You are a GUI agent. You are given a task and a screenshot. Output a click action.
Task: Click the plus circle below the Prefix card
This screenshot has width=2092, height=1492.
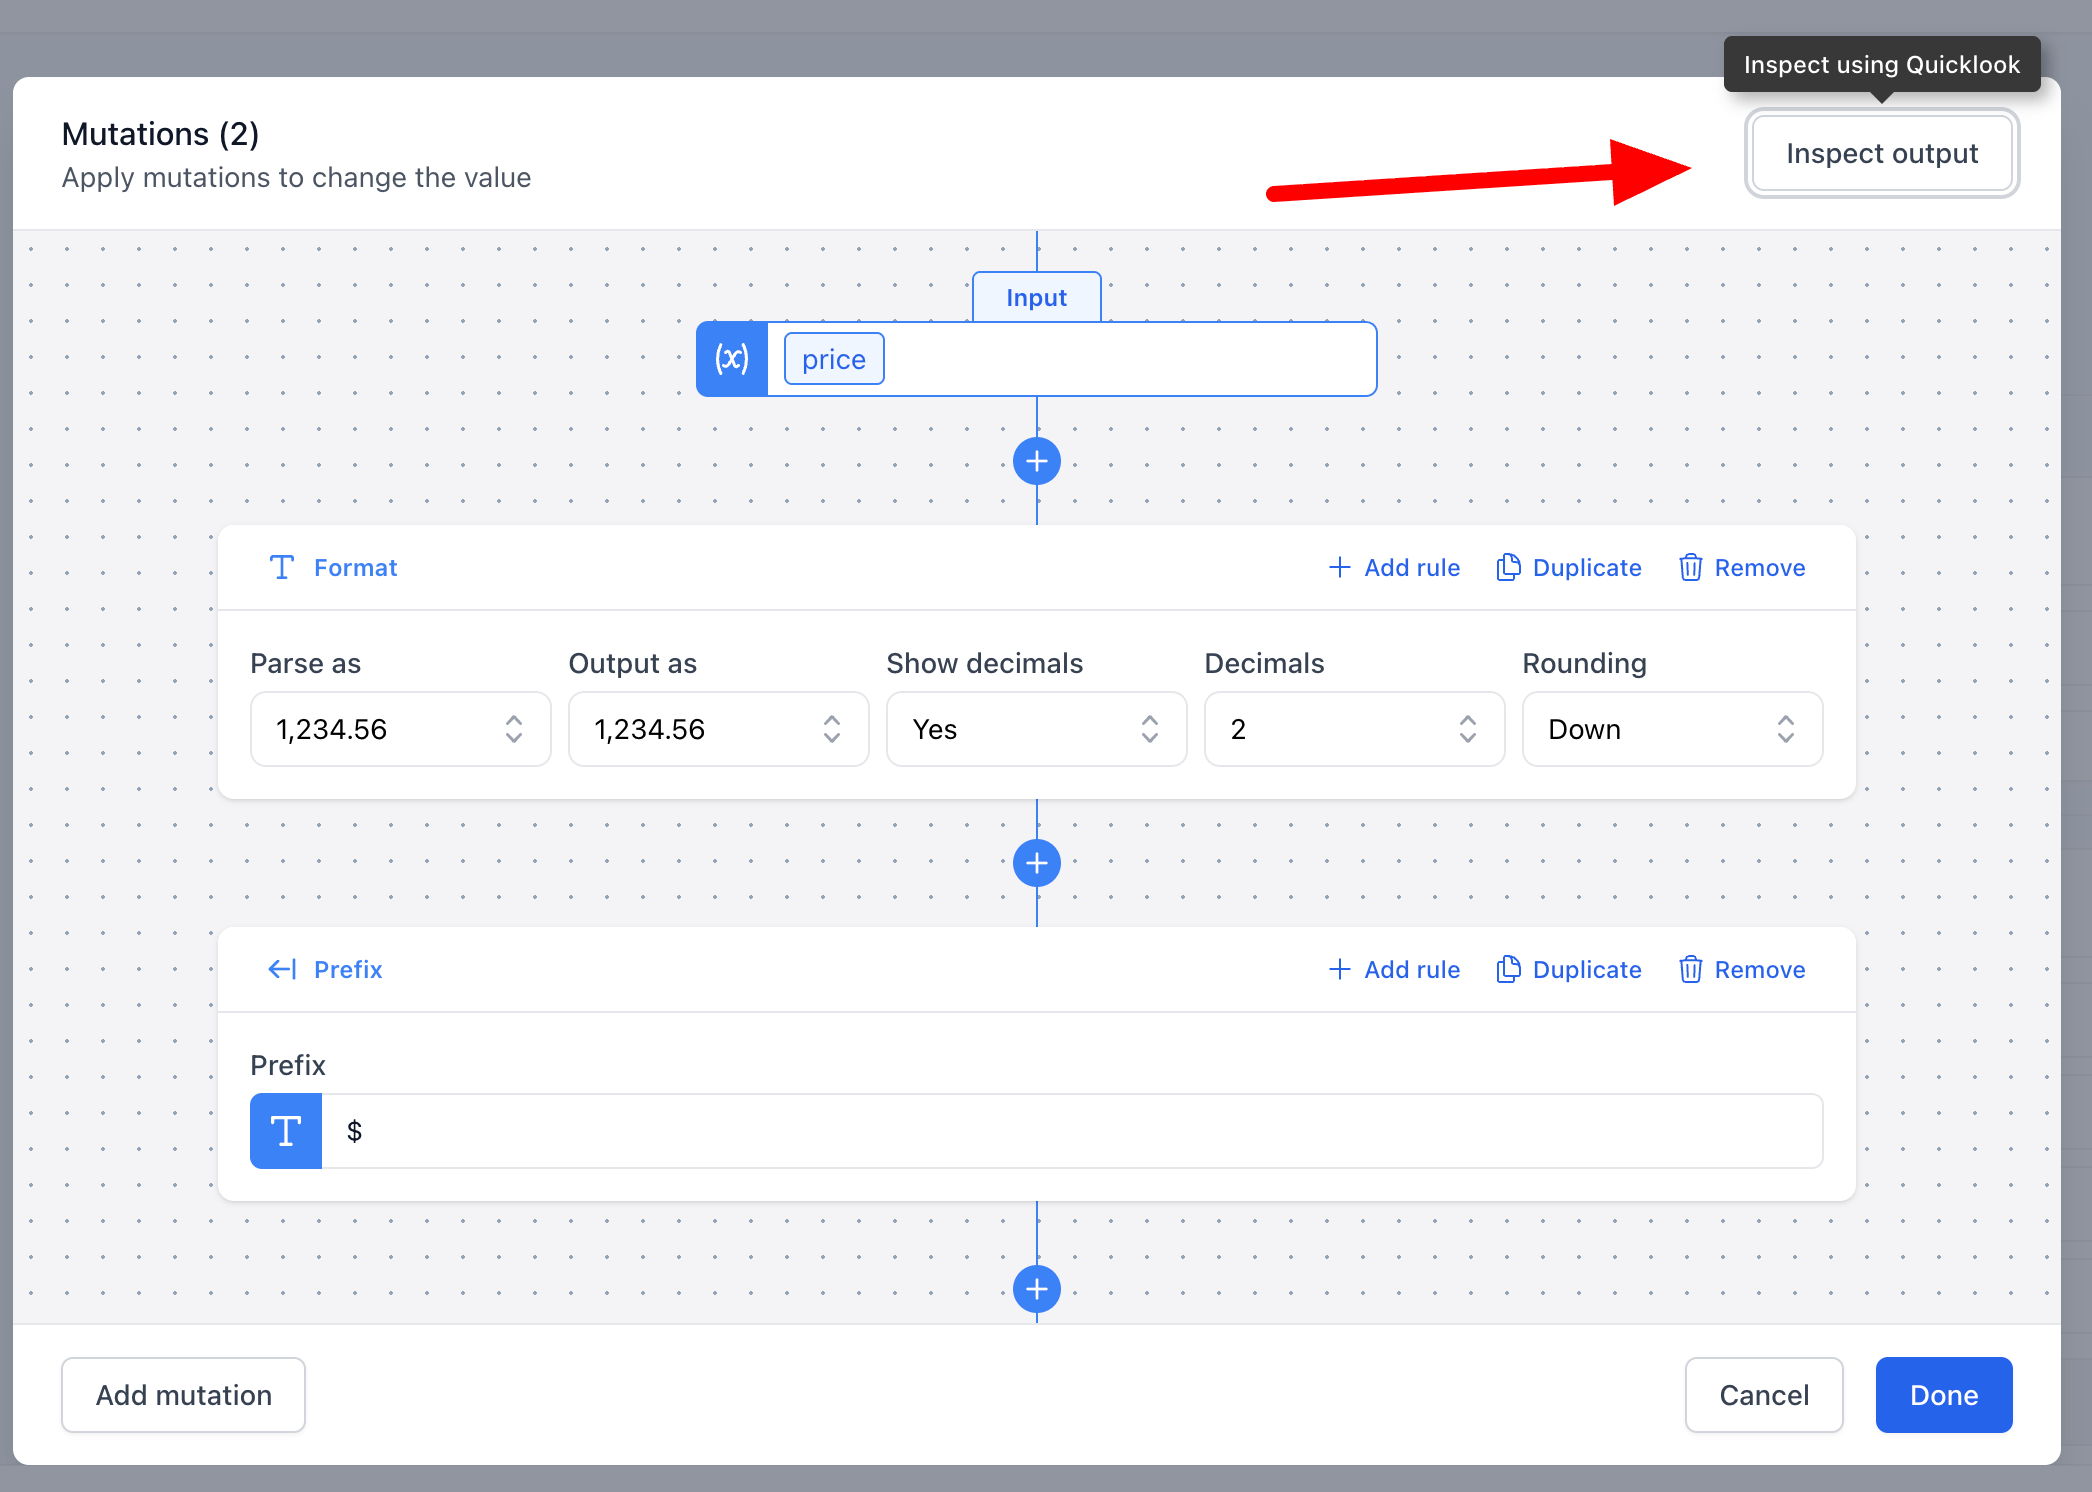[x=1036, y=1288]
